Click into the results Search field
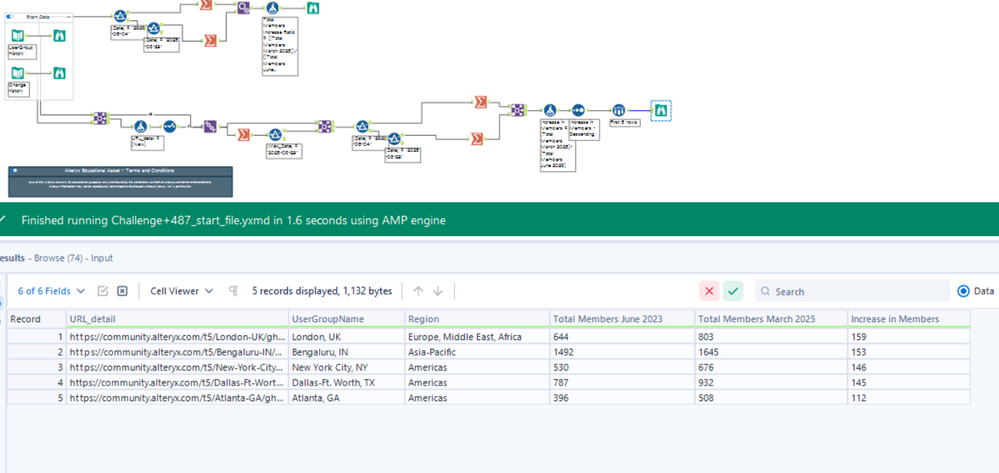This screenshot has width=999, height=473. pos(852,291)
